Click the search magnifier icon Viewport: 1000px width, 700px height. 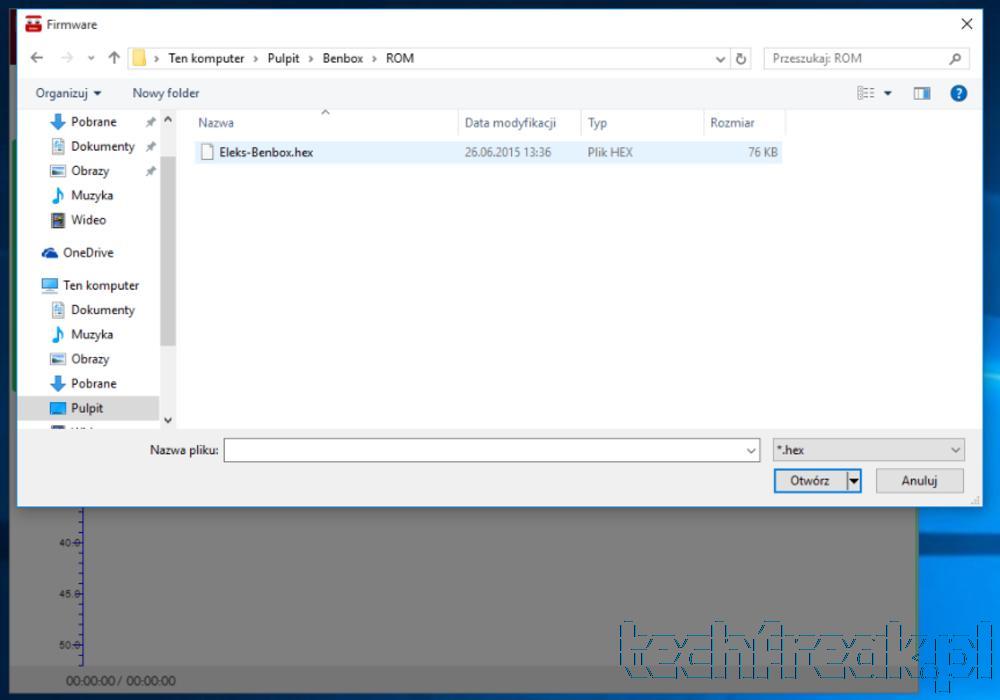[x=955, y=59]
